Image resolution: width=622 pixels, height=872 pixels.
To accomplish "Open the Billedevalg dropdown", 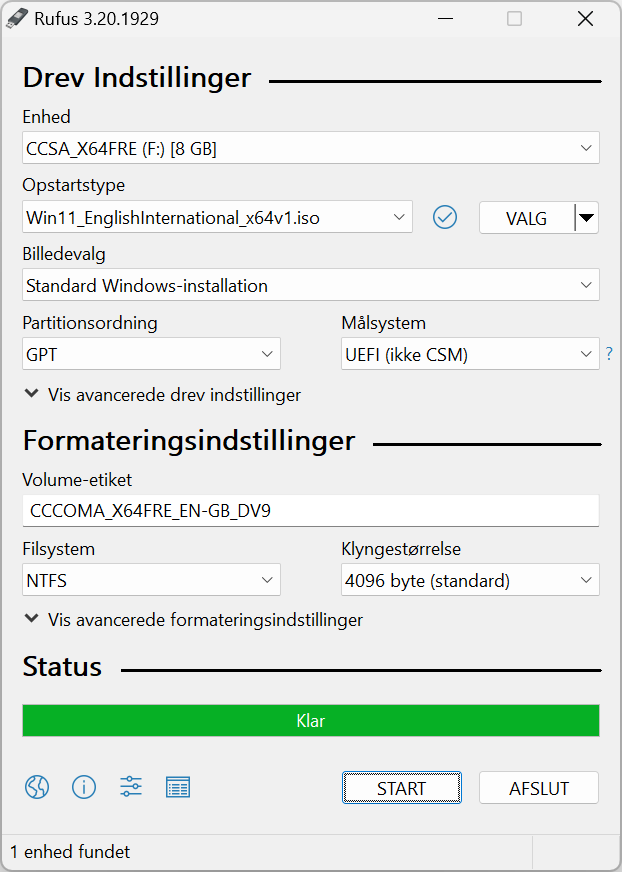I will 311,285.
